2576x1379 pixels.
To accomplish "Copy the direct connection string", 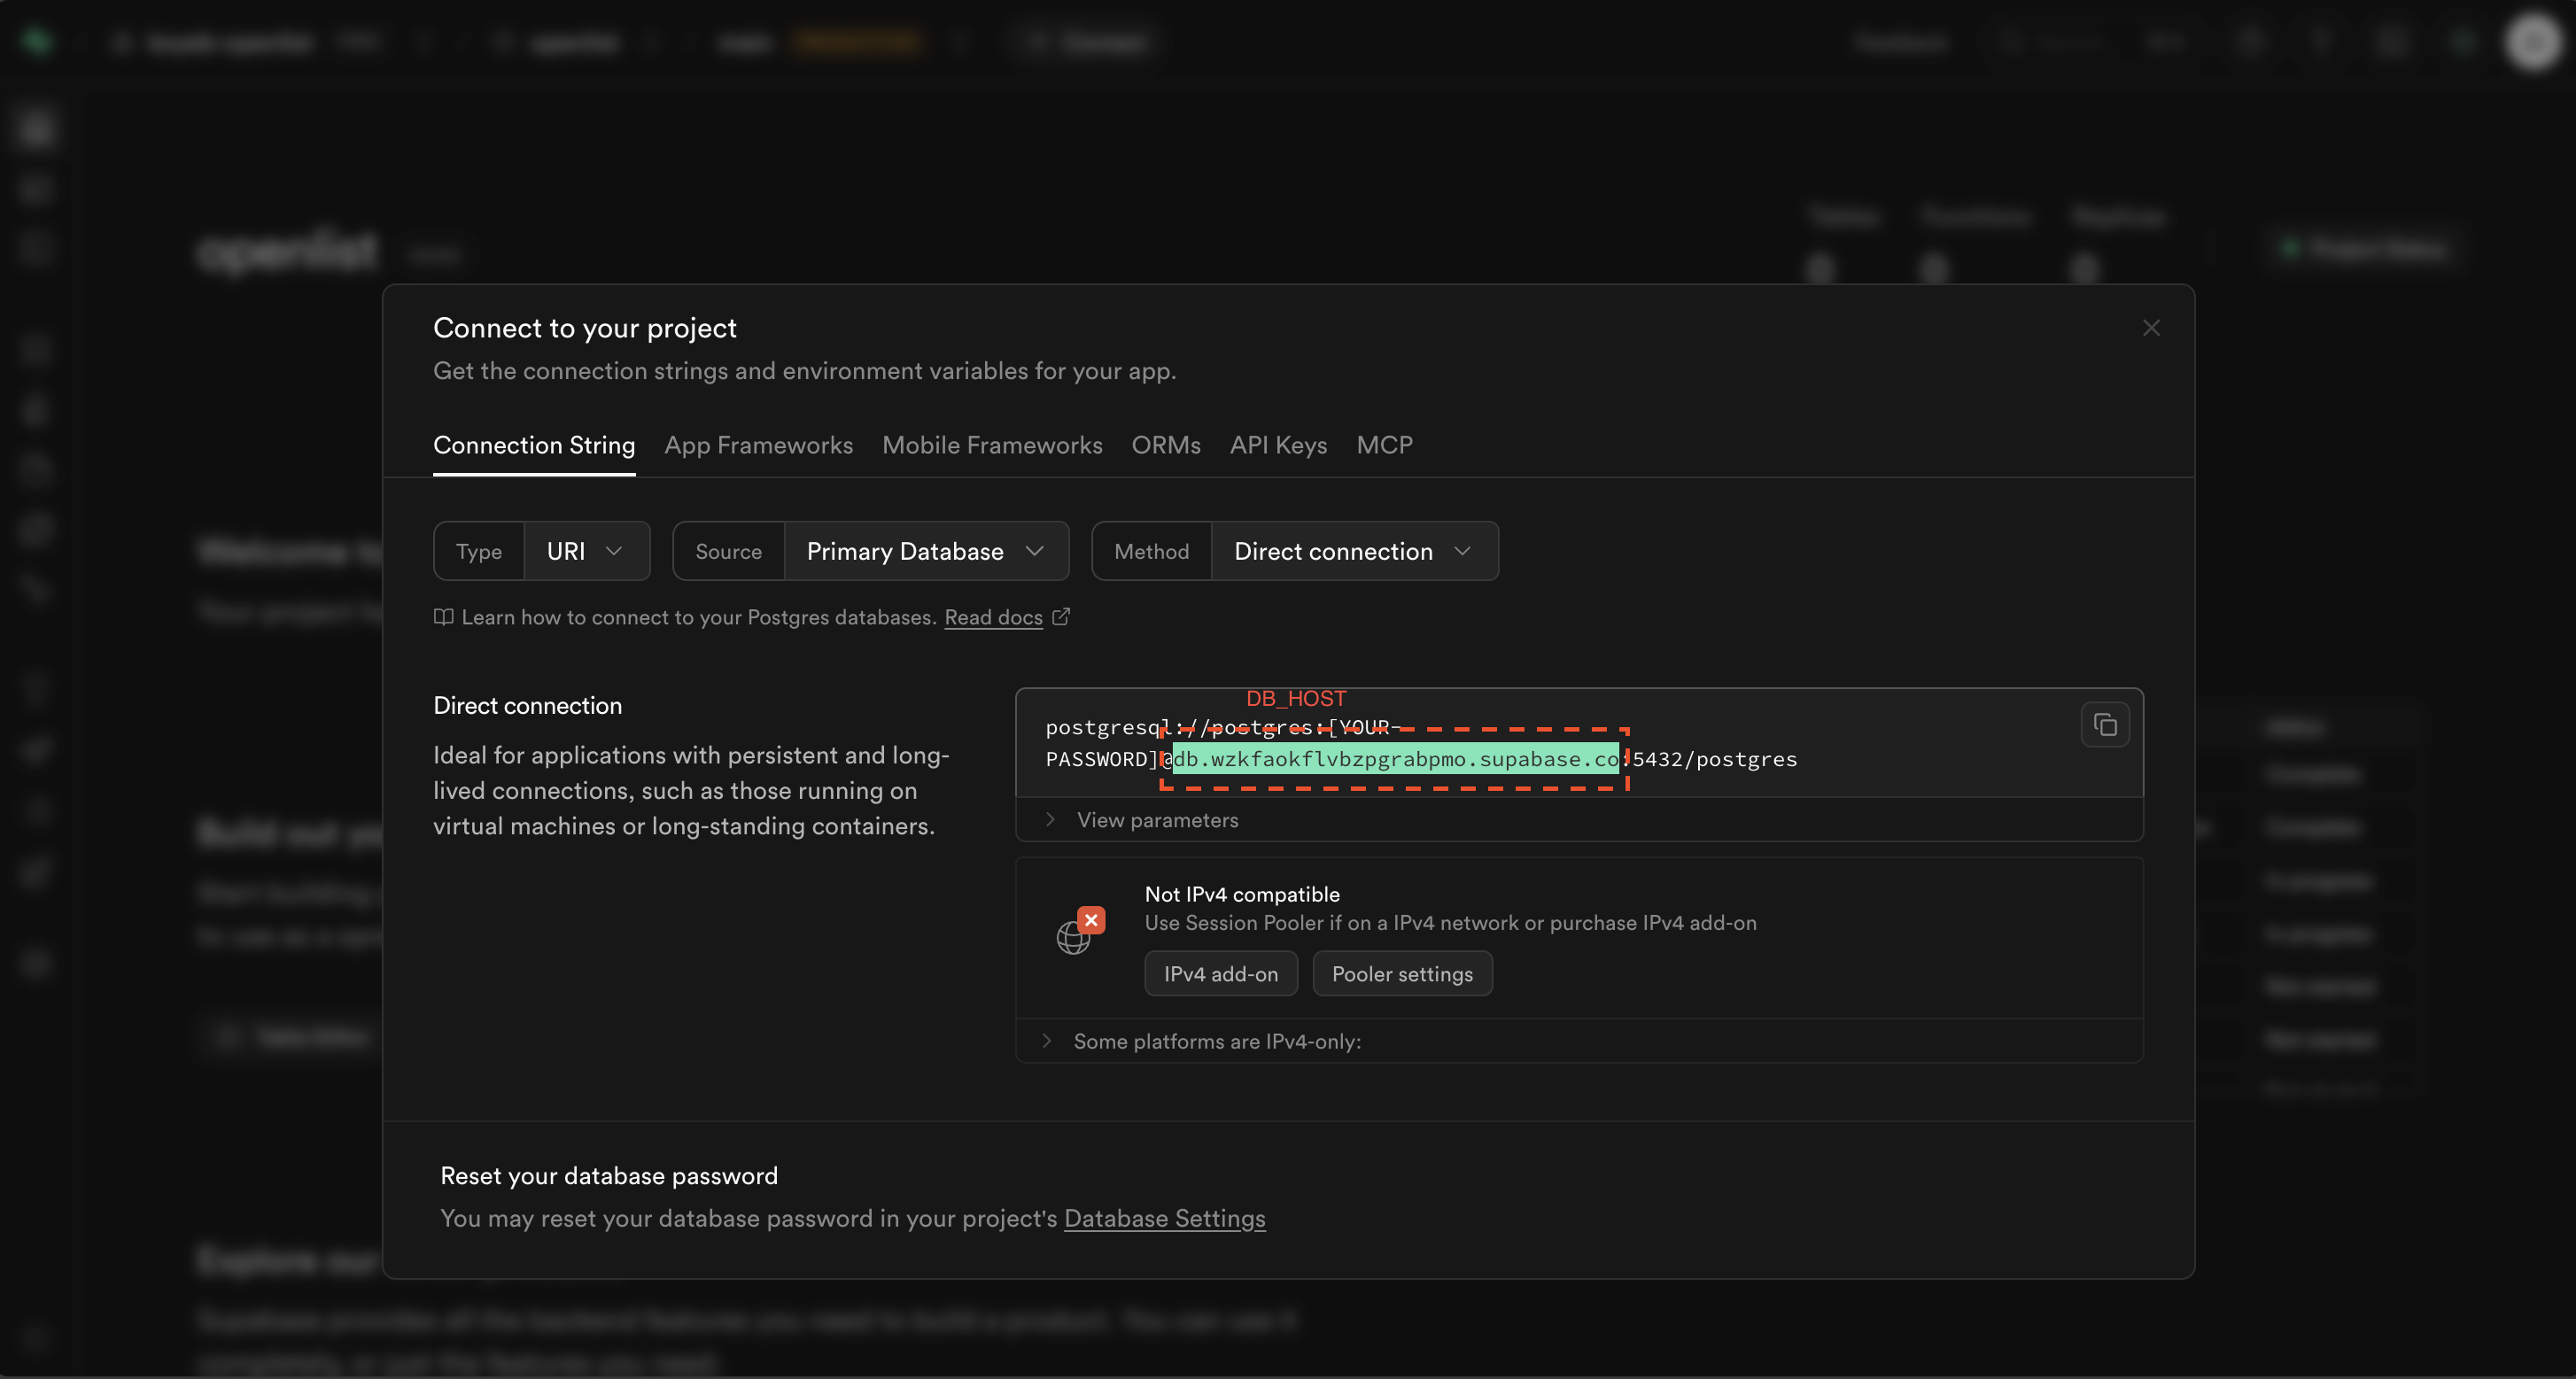I will (x=2104, y=725).
